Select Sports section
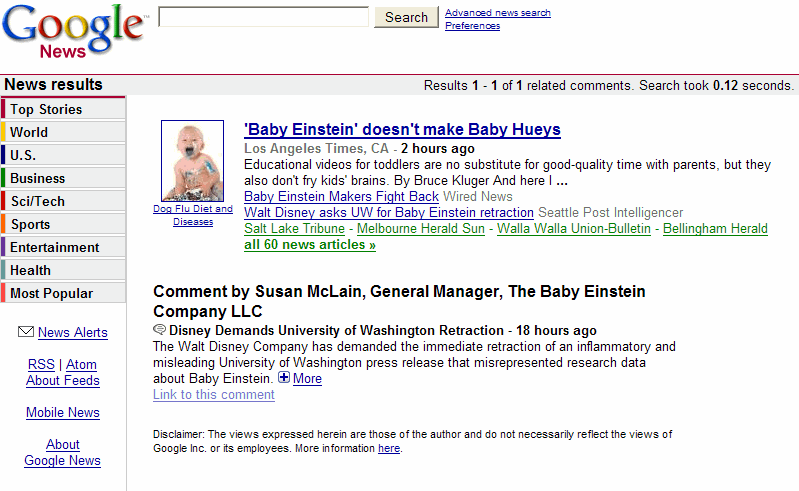The image size is (799, 491). tap(64, 224)
